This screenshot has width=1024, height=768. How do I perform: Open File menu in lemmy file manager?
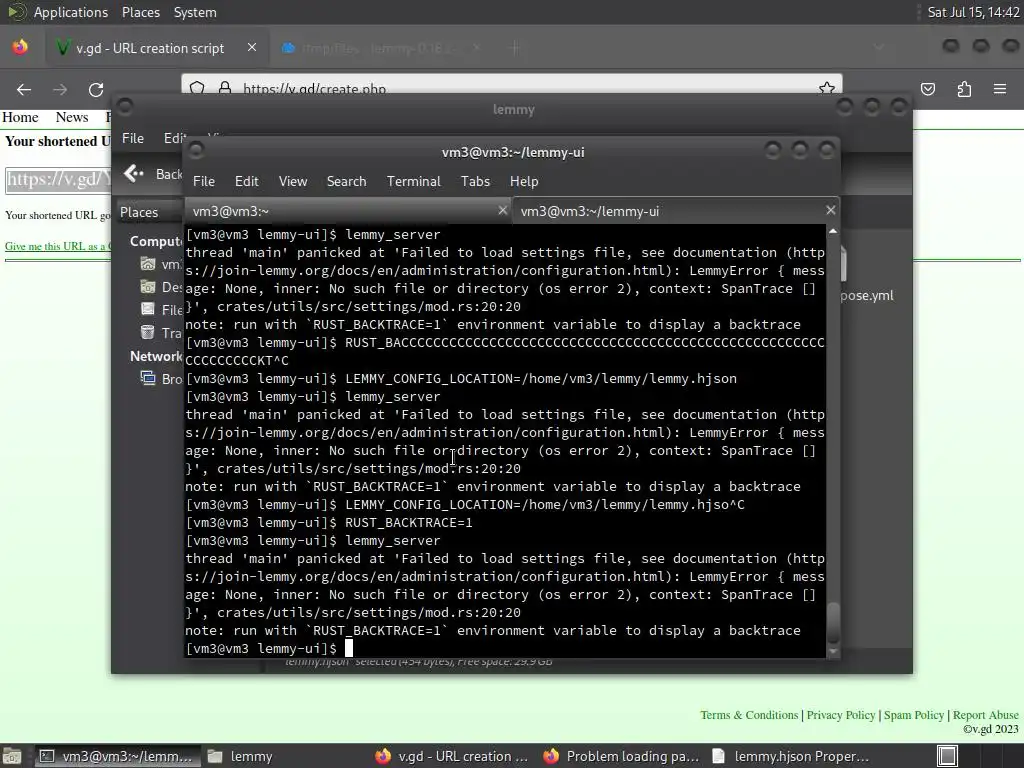(133, 138)
